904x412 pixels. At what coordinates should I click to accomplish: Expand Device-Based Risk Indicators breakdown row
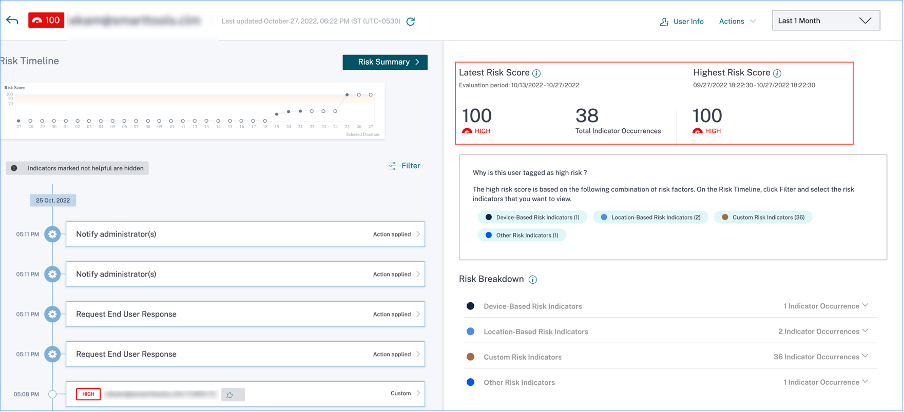(x=865, y=306)
